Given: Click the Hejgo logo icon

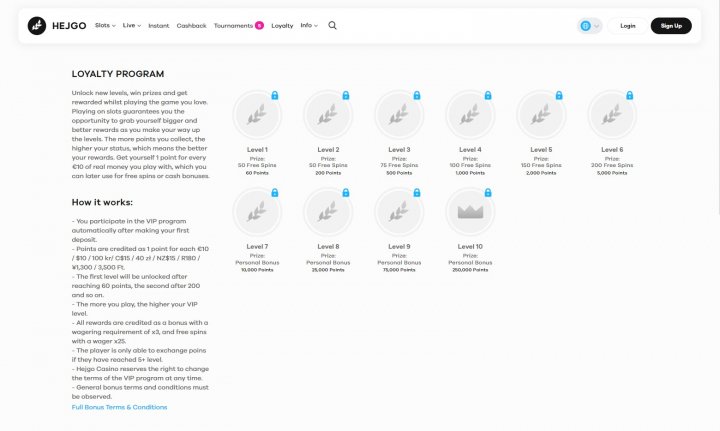Looking at the screenshot, I should pos(37,26).
